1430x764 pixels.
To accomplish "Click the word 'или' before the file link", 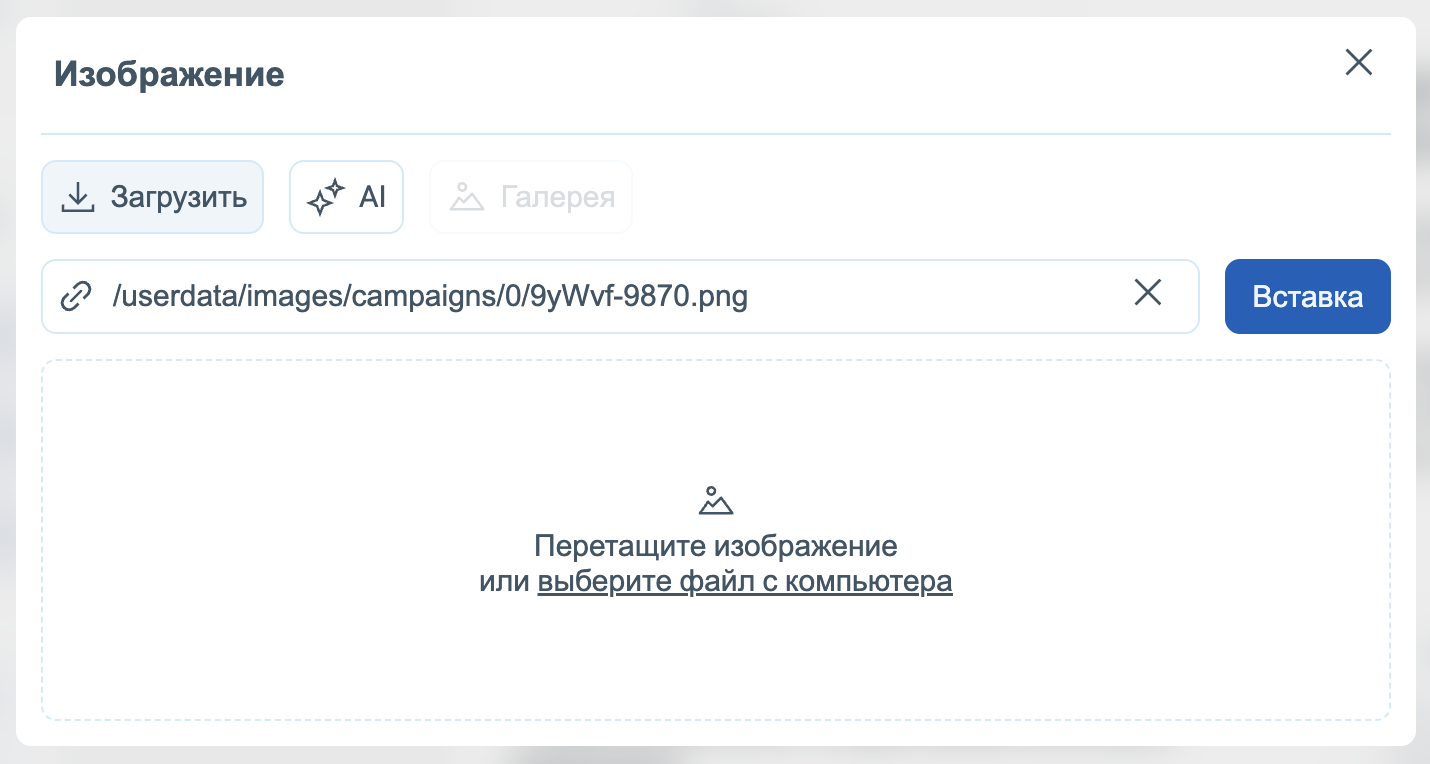I will pyautogui.click(x=503, y=582).
